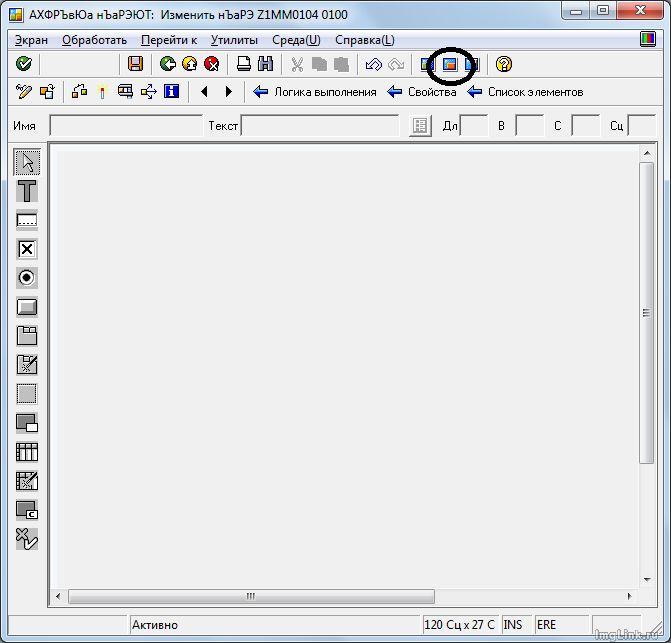Viewport: 671px width, 643px height.
Task: Select the Text field 'T' tool
Action: click(x=27, y=191)
